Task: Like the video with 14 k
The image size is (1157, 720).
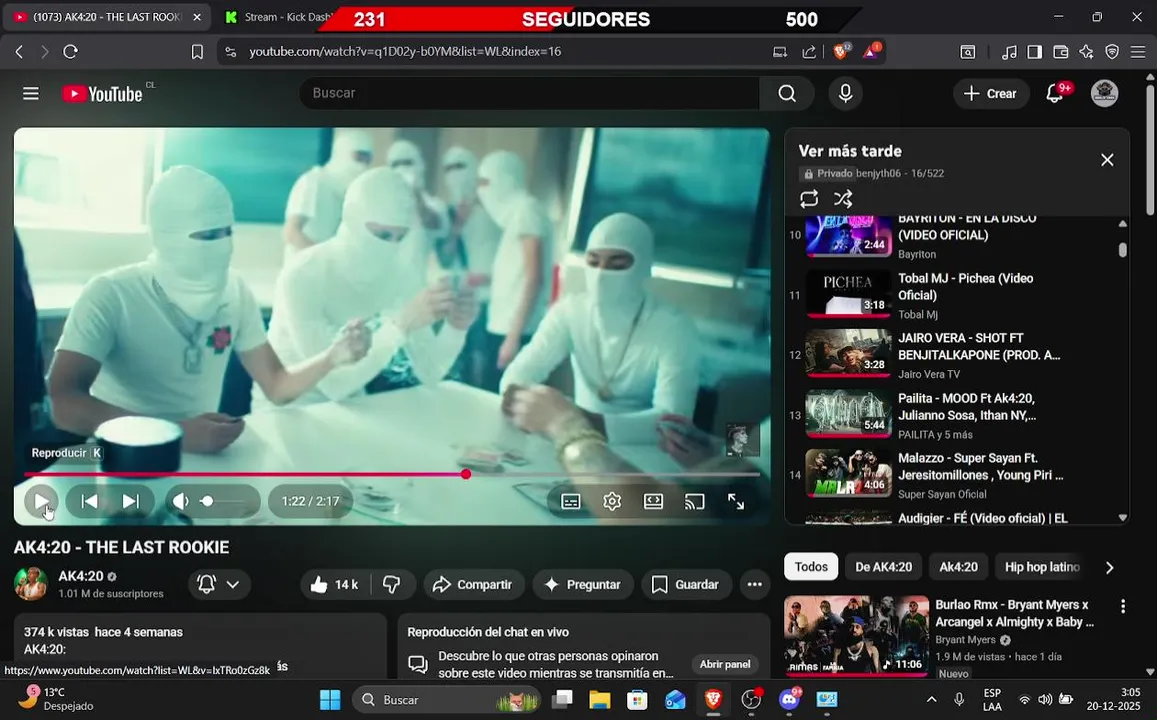Action: pyautogui.click(x=335, y=584)
